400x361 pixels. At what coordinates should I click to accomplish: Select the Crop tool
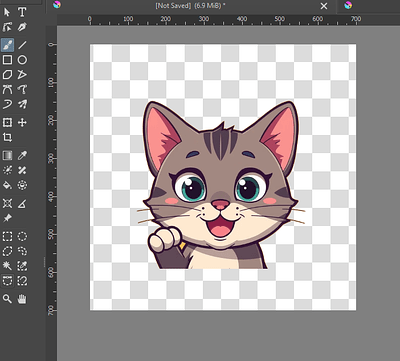click(7, 137)
